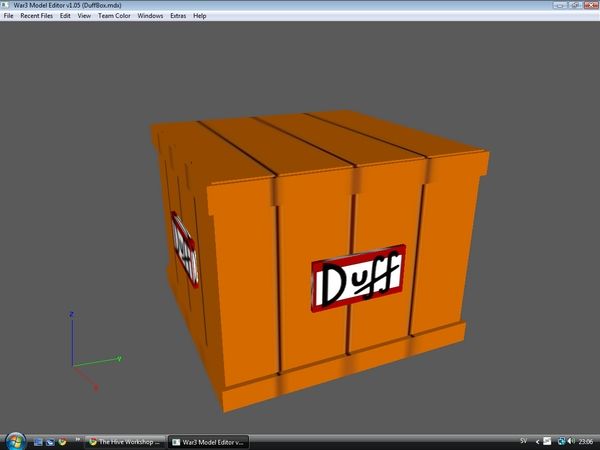Open the Recent Files menu
This screenshot has height=450, width=600.
click(37, 16)
